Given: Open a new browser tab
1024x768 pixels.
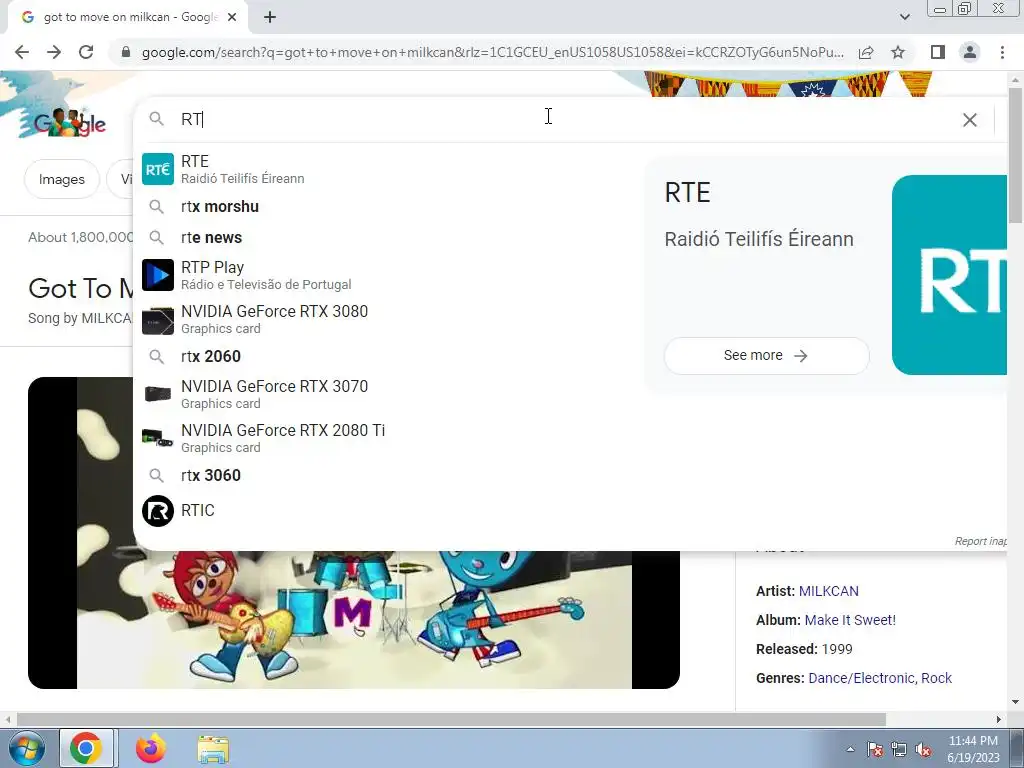Looking at the screenshot, I should click(x=270, y=18).
